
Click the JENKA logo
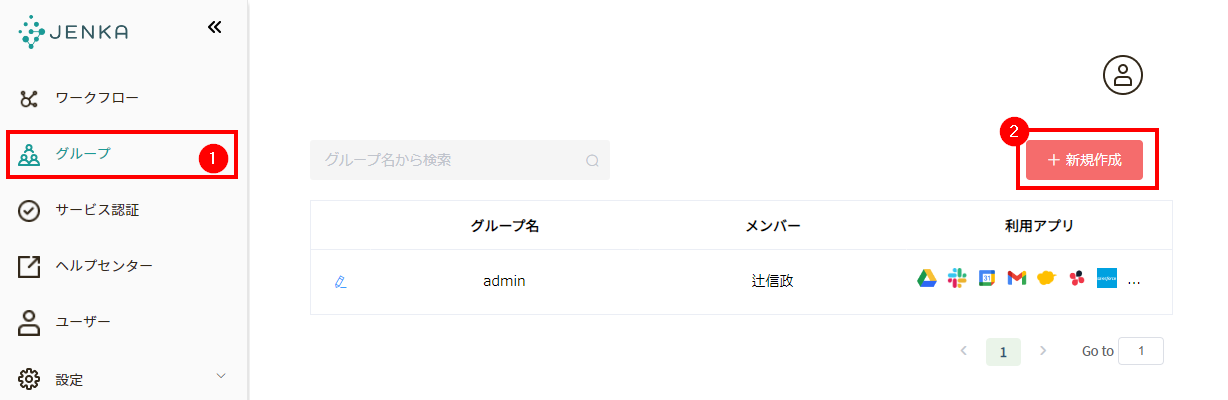click(x=73, y=32)
